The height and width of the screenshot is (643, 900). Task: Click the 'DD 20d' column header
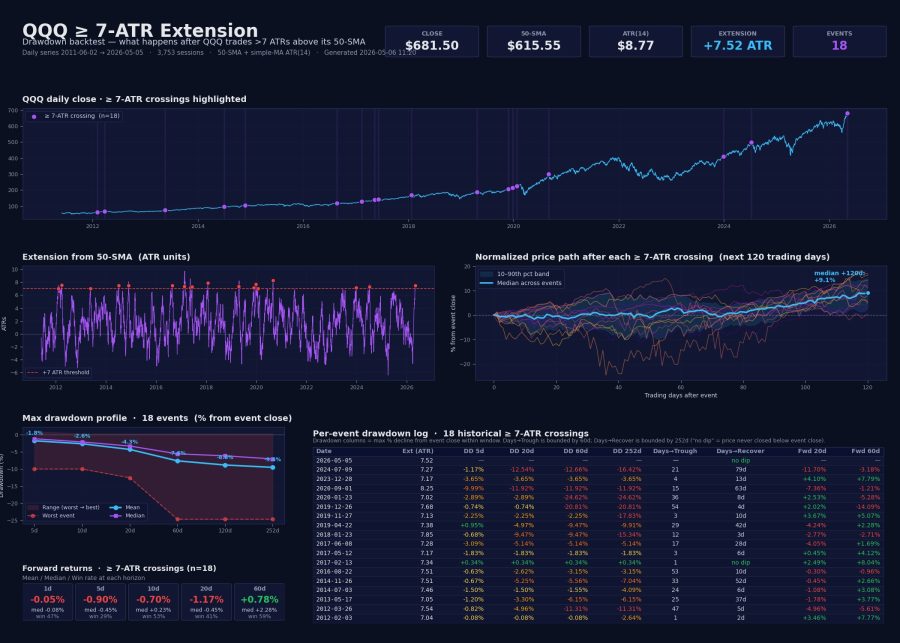[521, 451]
